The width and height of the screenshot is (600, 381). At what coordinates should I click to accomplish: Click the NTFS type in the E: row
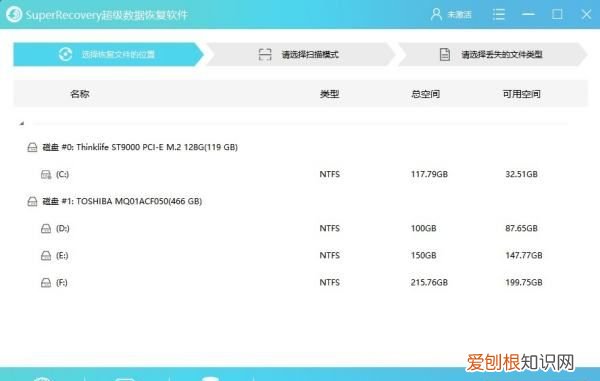pyautogui.click(x=329, y=255)
